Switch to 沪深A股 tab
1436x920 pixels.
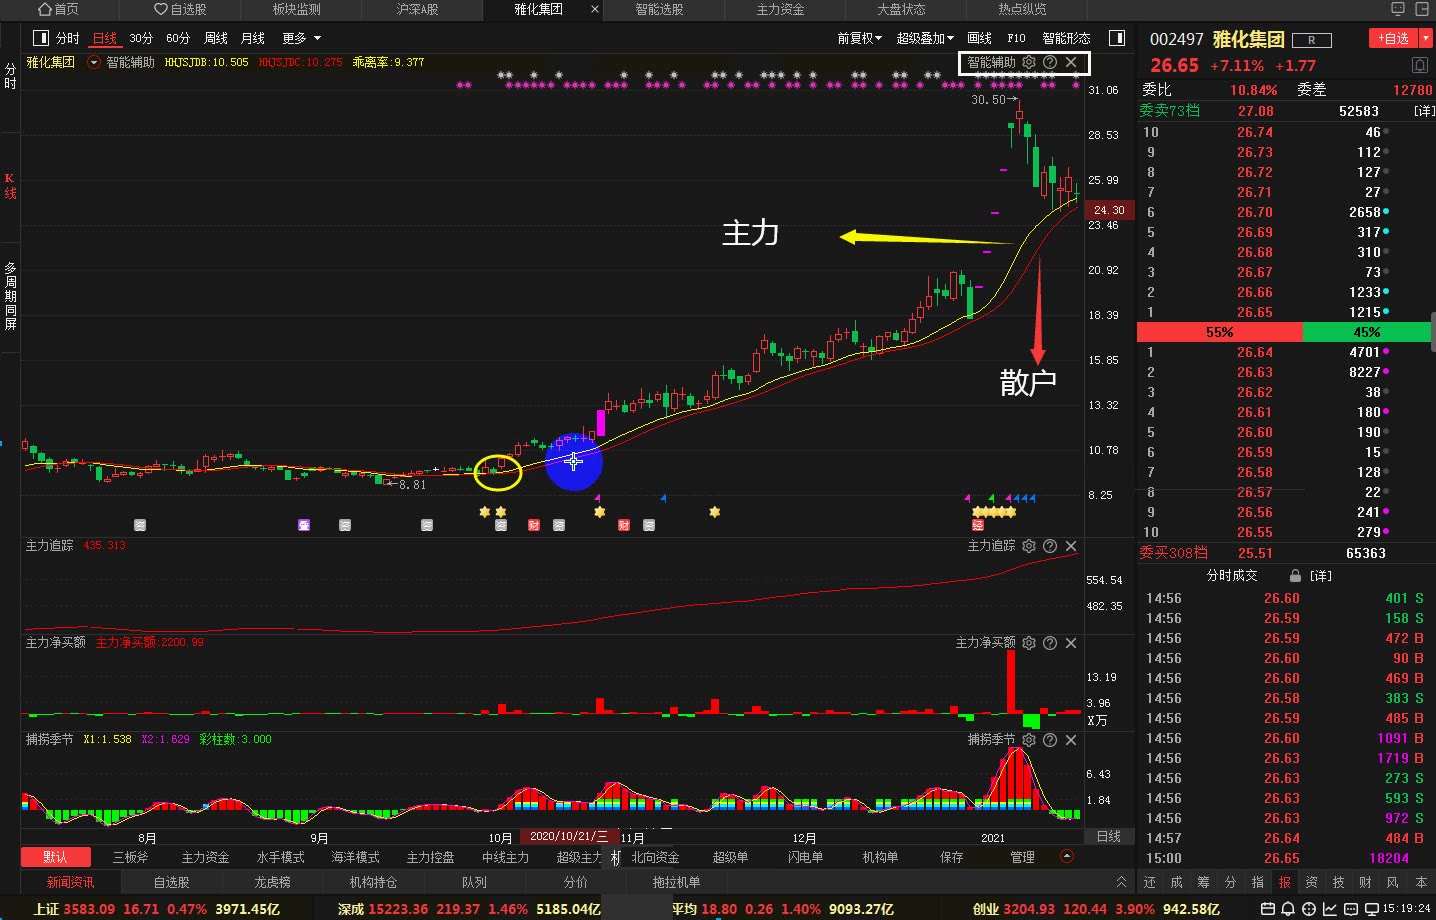417,9
